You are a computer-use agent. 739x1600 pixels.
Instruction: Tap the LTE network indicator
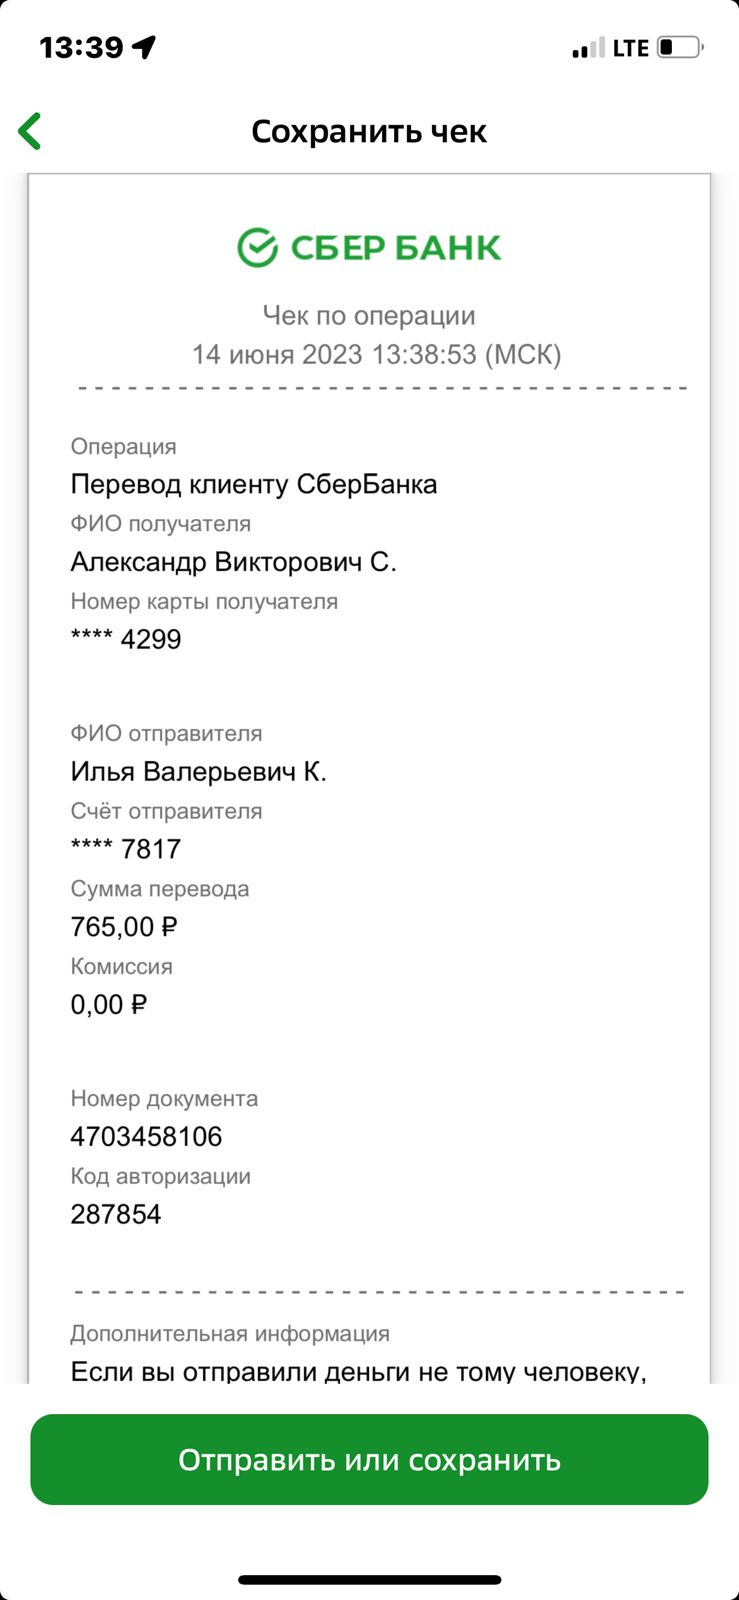[631, 47]
